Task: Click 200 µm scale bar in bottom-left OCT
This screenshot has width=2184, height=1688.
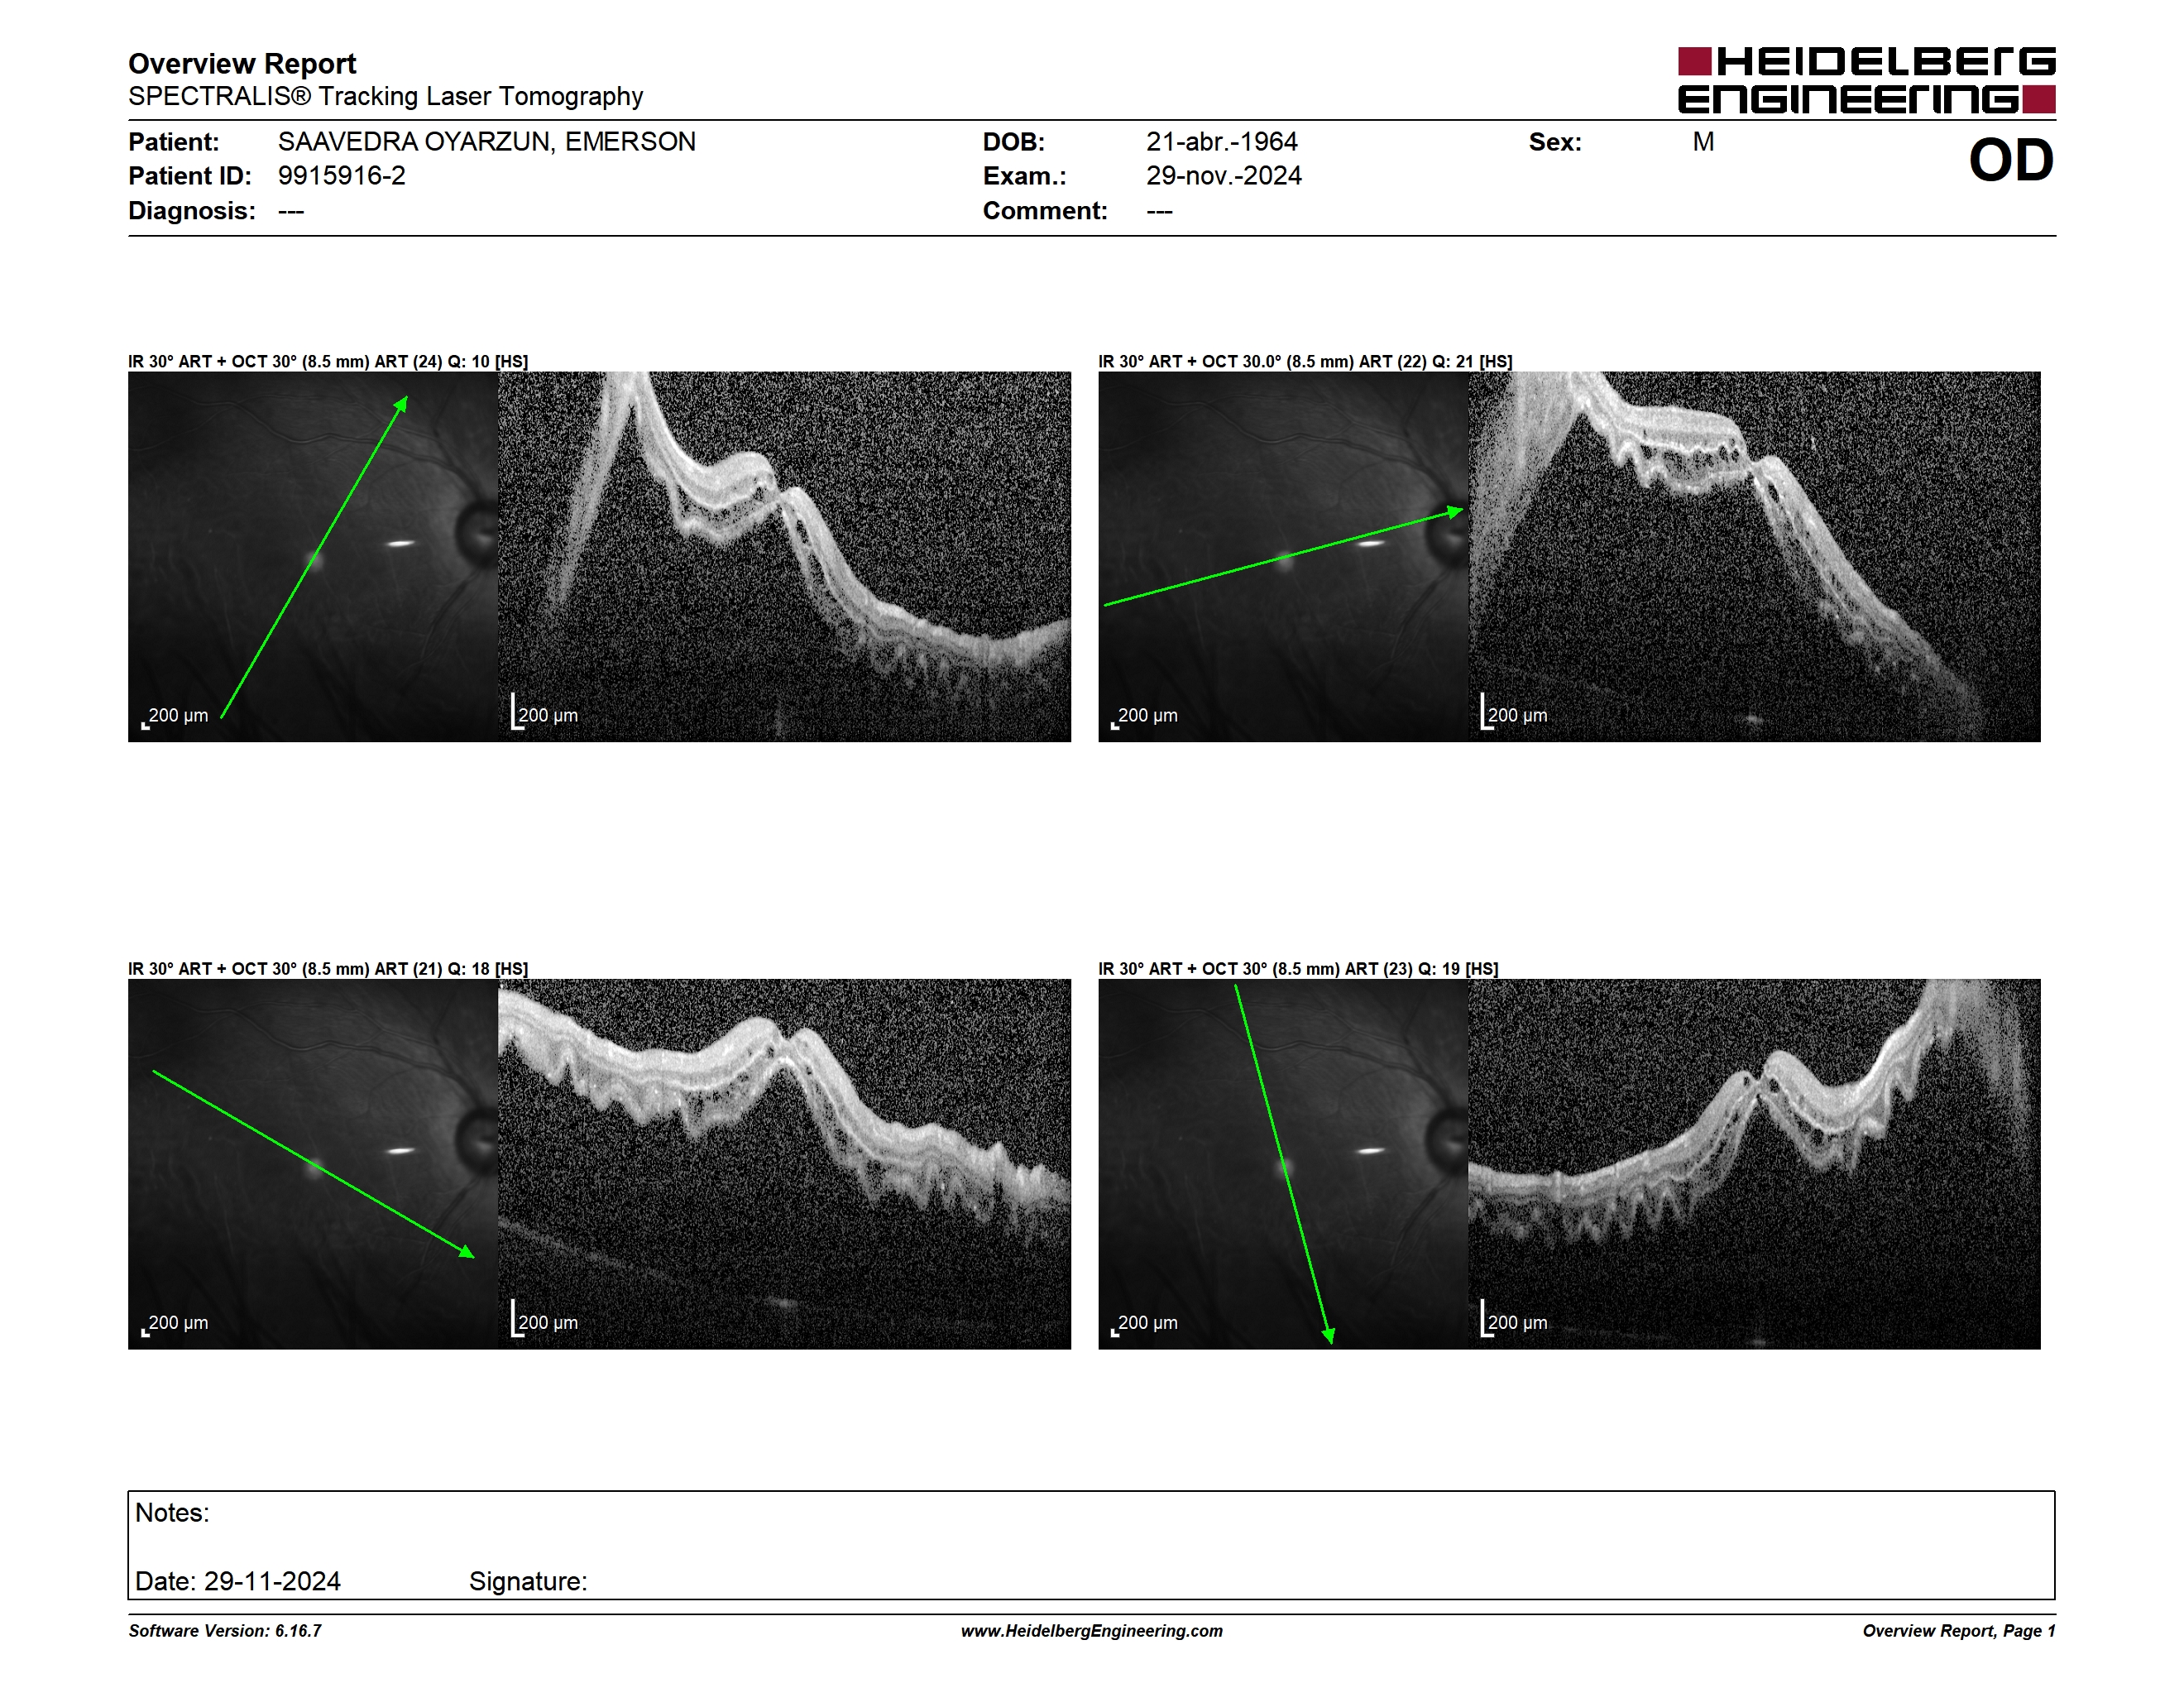Action: coord(544,1319)
